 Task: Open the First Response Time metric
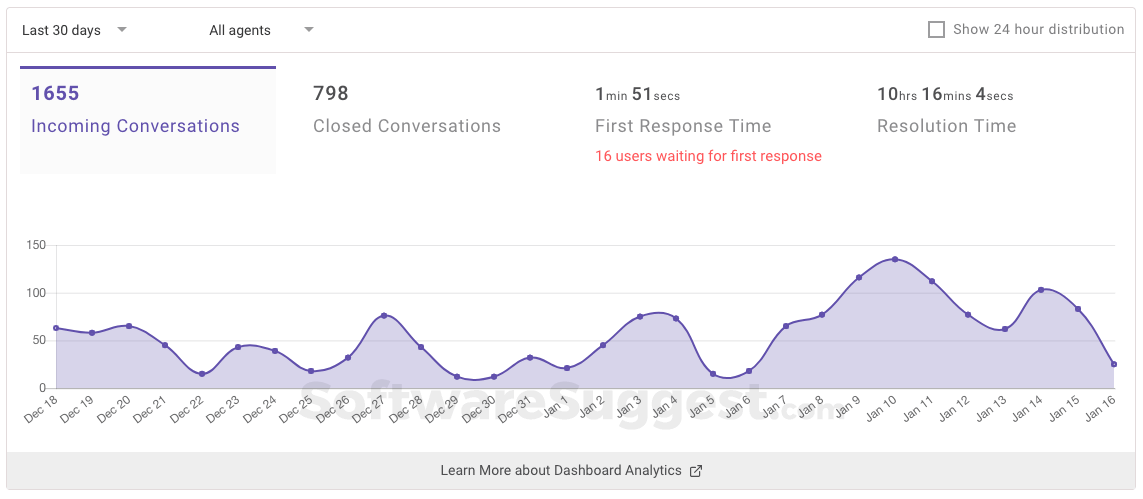click(x=683, y=112)
